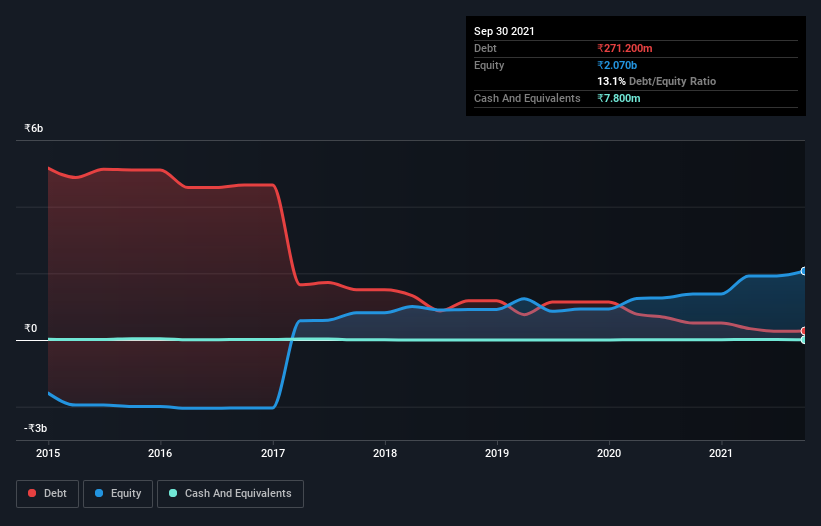This screenshot has width=821, height=526.
Task: Click tooltip Cash And Equivalents label
Action: [x=527, y=98]
